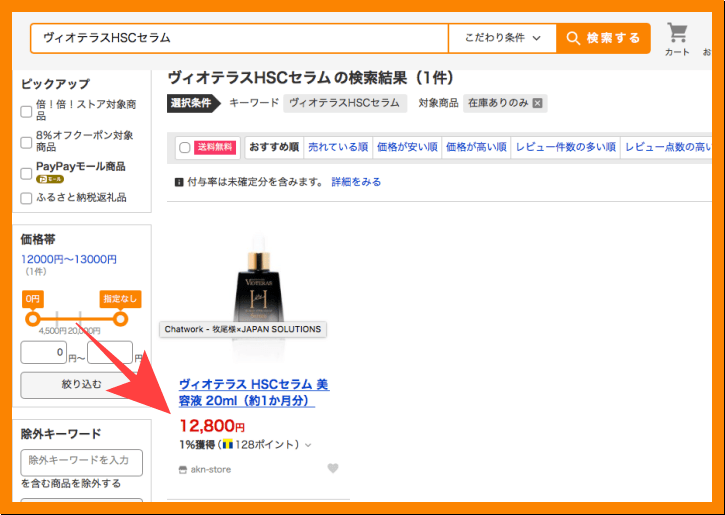Expand the 128ポイント details chevron
Screen dimensions: 725x515
point(308,445)
